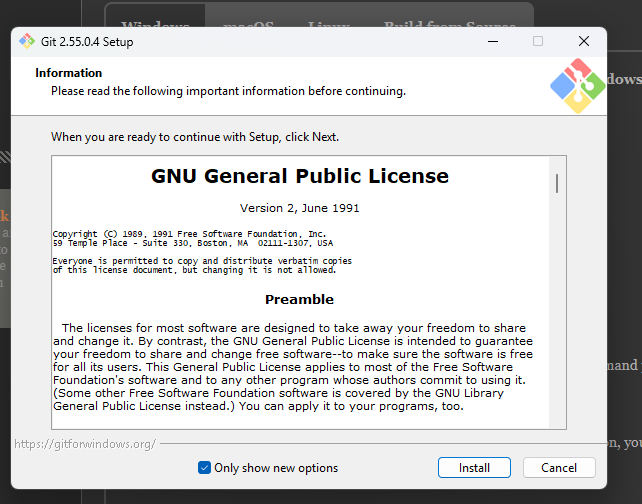This screenshot has height=504, width=642.
Task: Click the license text scrollbar thumb
Action: pyautogui.click(x=557, y=183)
